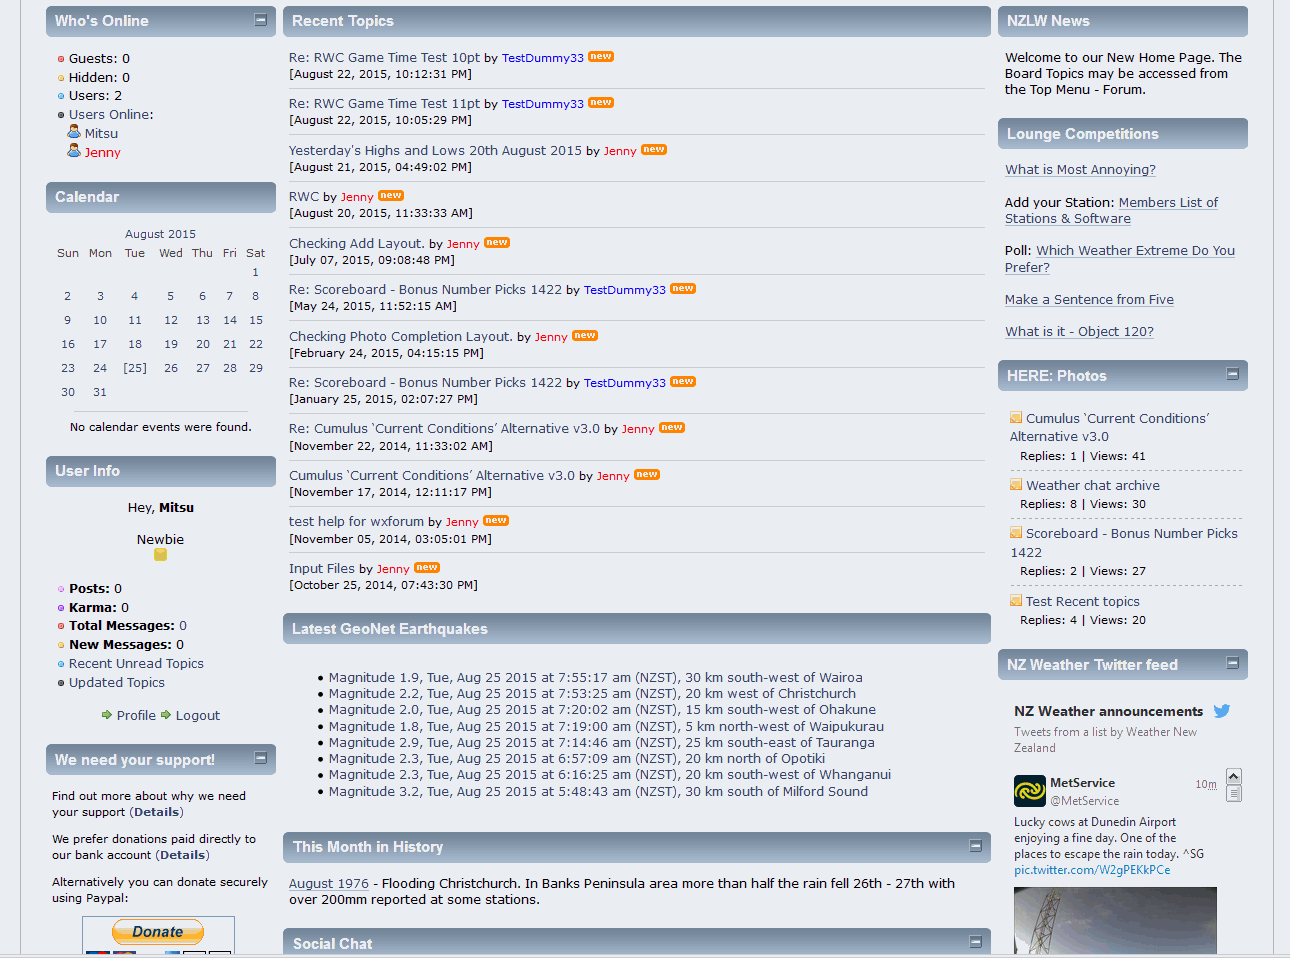Click the user icon beside Mitsu

[74, 132]
